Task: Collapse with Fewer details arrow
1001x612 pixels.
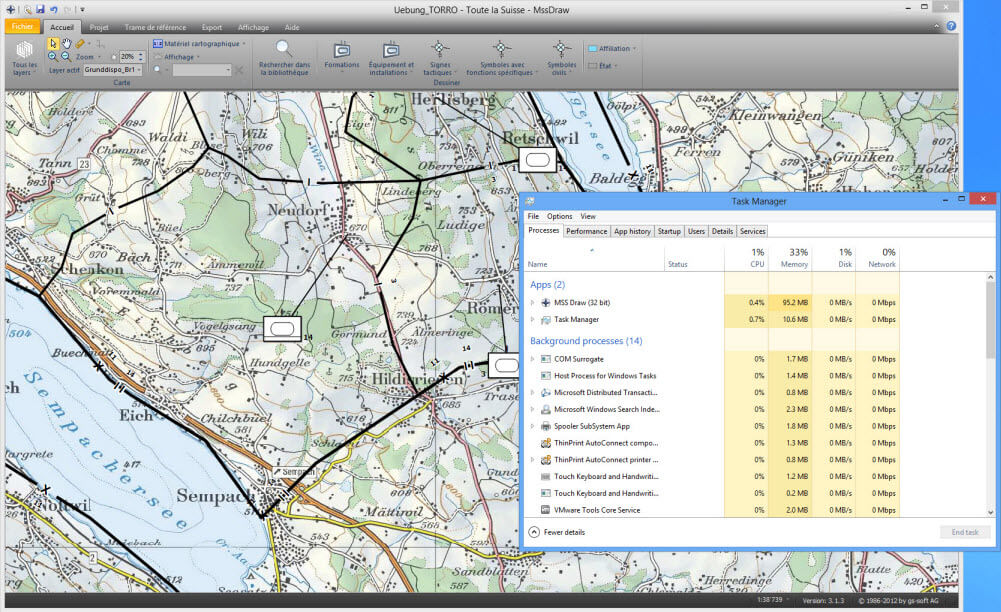Action: (x=534, y=532)
